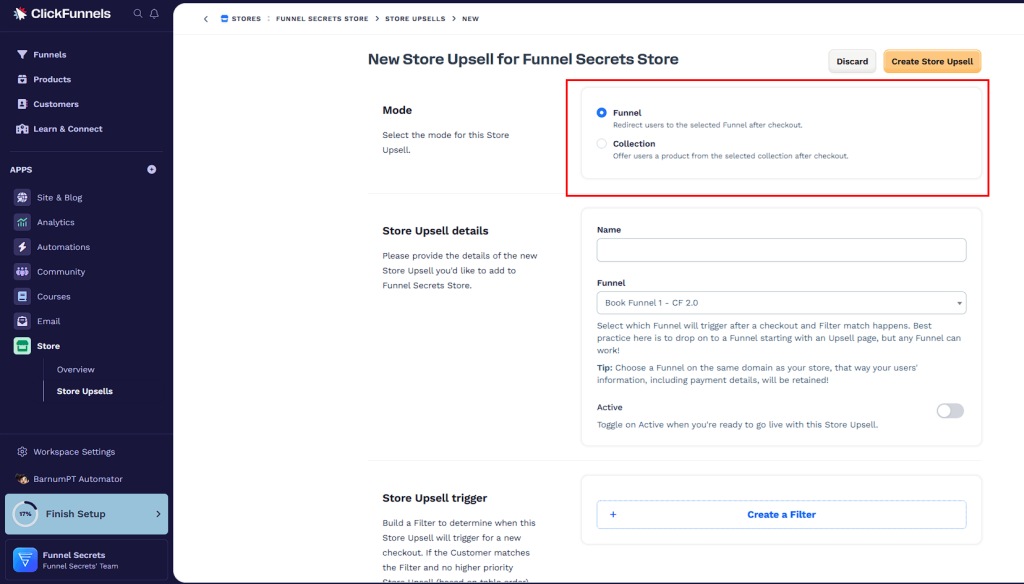Select the Collection mode radio button
Image resolution: width=1024 pixels, height=584 pixels.
pos(601,144)
